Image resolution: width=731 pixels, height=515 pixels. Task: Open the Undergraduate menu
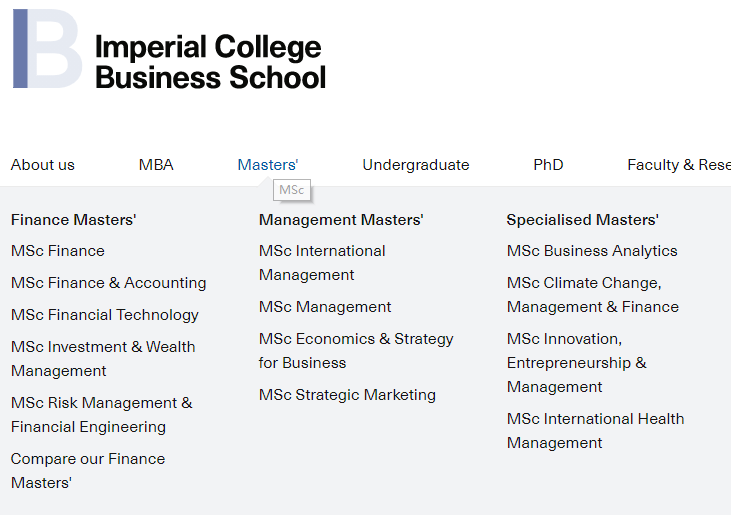click(x=416, y=165)
